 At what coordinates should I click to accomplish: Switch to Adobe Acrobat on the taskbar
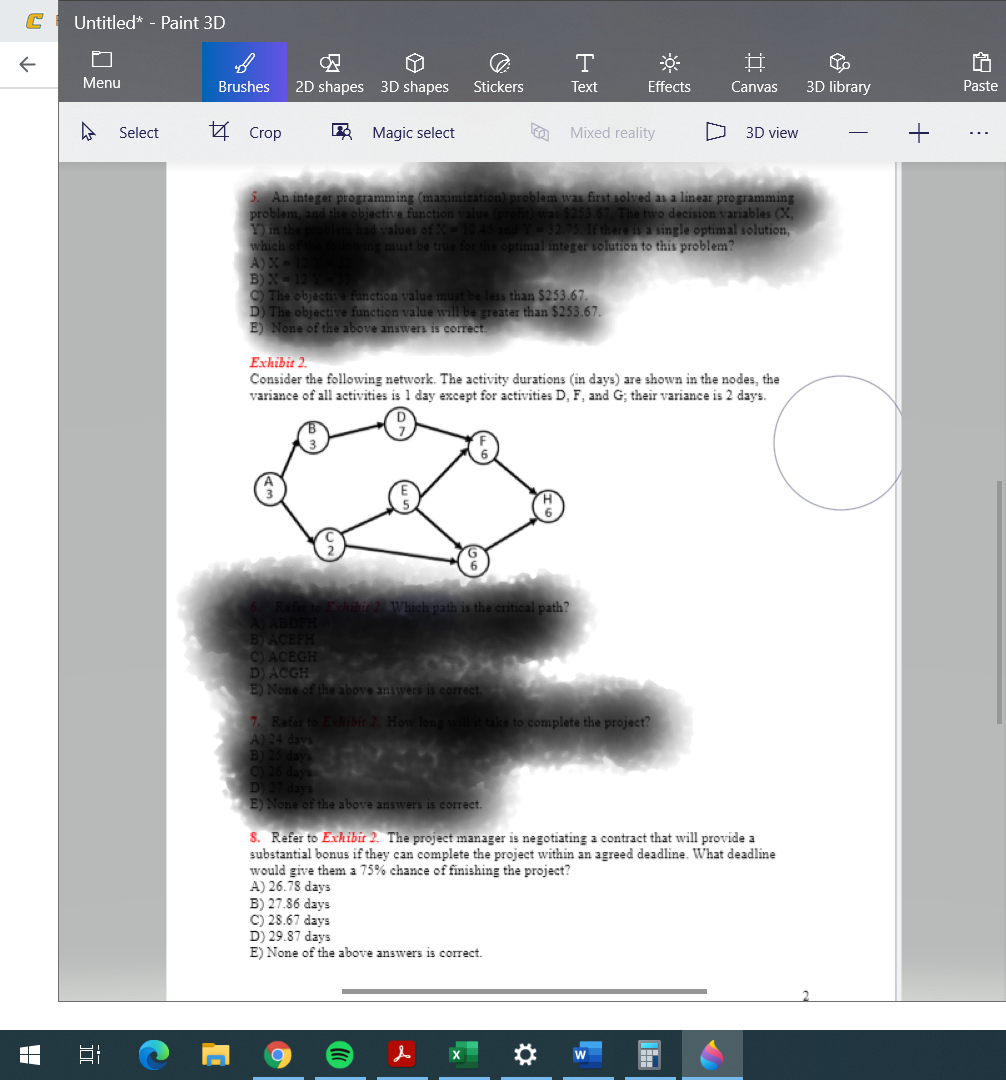(x=401, y=1055)
